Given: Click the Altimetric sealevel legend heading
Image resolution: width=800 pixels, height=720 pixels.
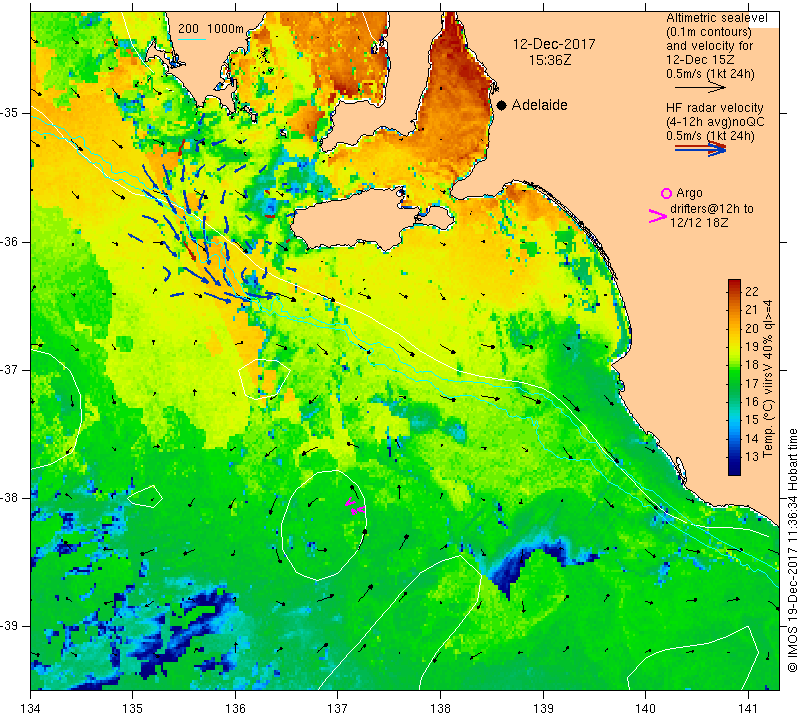Looking at the screenshot, I should coord(716,18).
